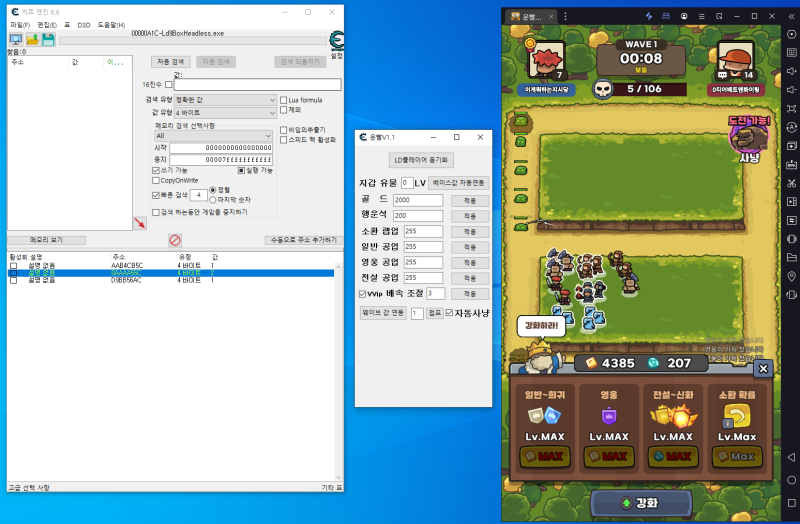This screenshot has width=800, height=524.
Task: Click the red circle clear list icon
Action: click(174, 240)
